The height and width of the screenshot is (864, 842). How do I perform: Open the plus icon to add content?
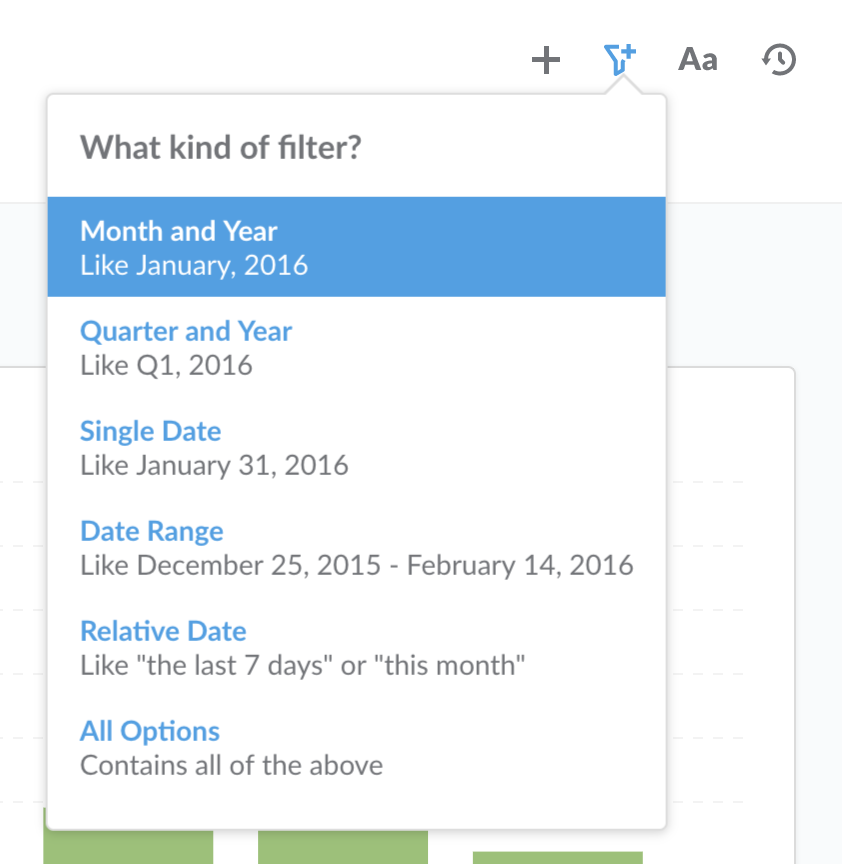click(x=546, y=60)
